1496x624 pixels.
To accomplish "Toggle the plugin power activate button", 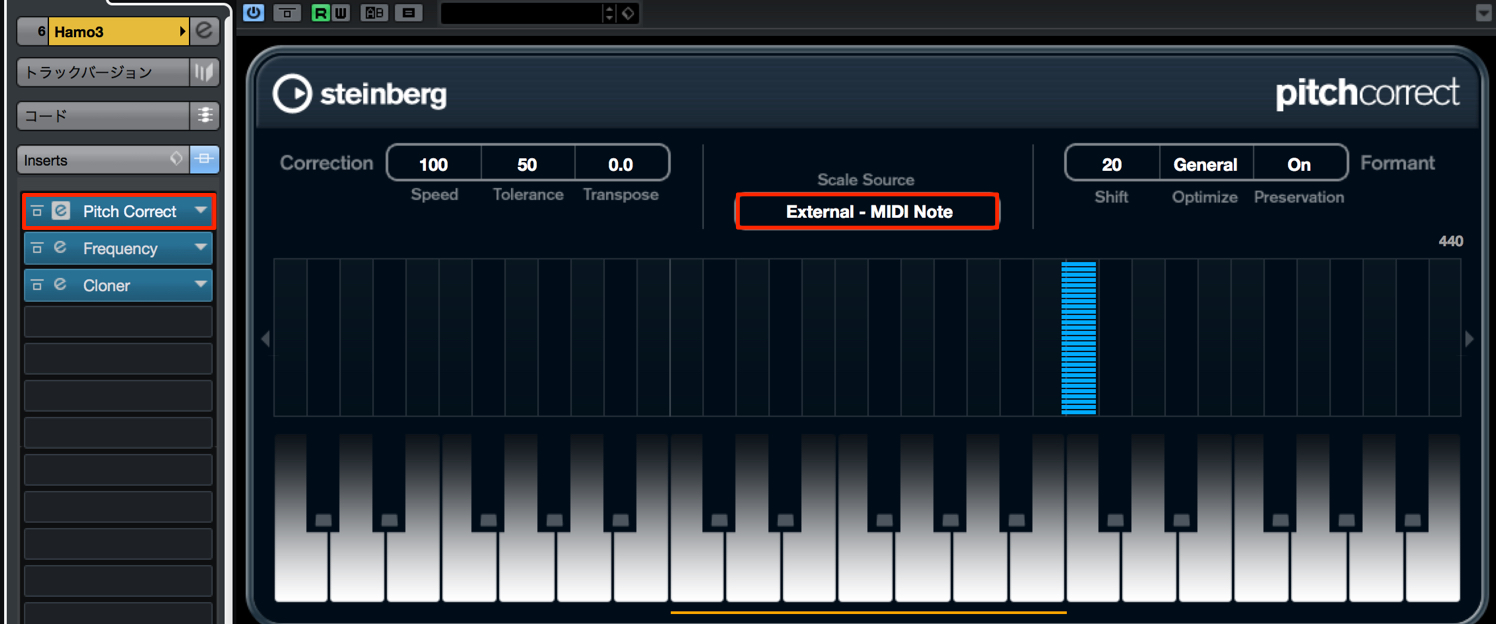I will 253,13.
